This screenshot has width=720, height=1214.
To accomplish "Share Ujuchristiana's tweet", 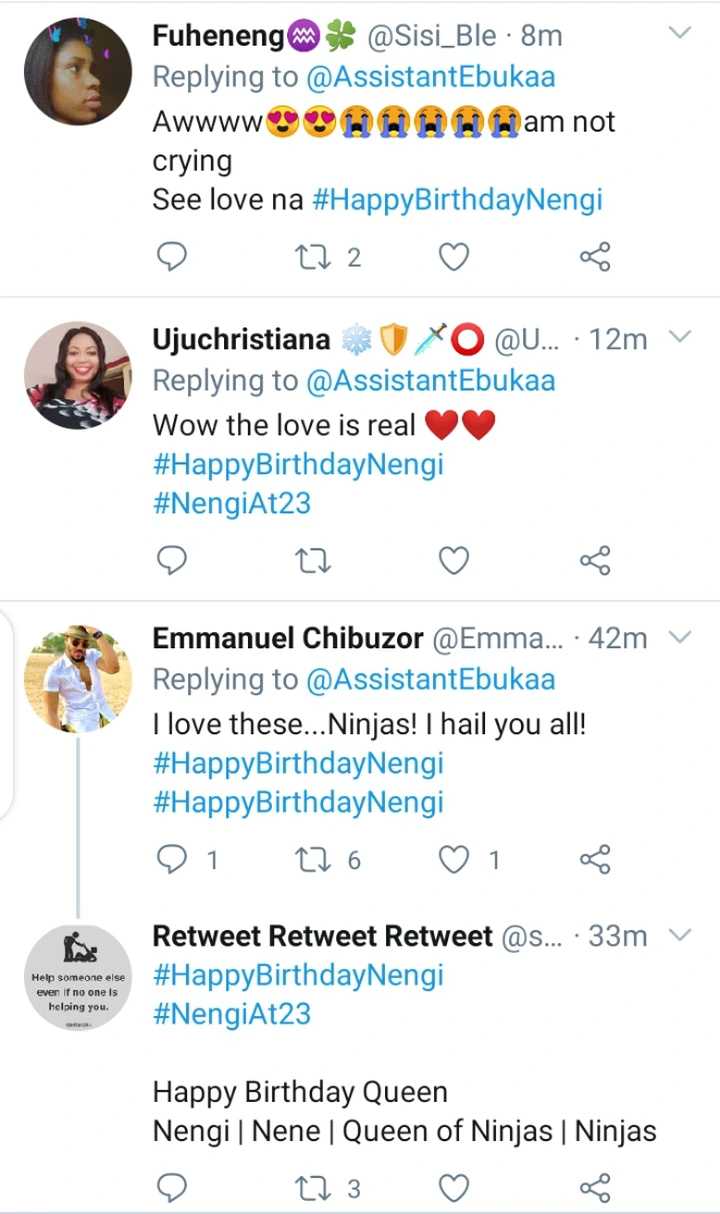I will coord(594,560).
